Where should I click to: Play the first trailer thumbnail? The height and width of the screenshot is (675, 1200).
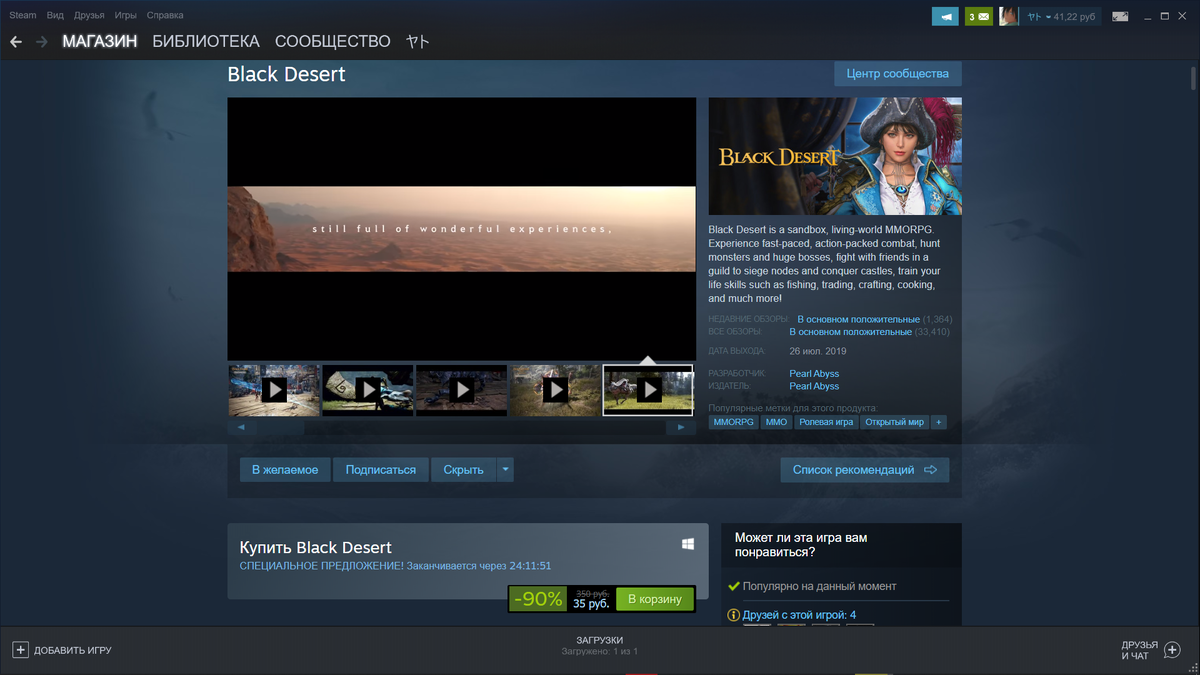coord(274,390)
